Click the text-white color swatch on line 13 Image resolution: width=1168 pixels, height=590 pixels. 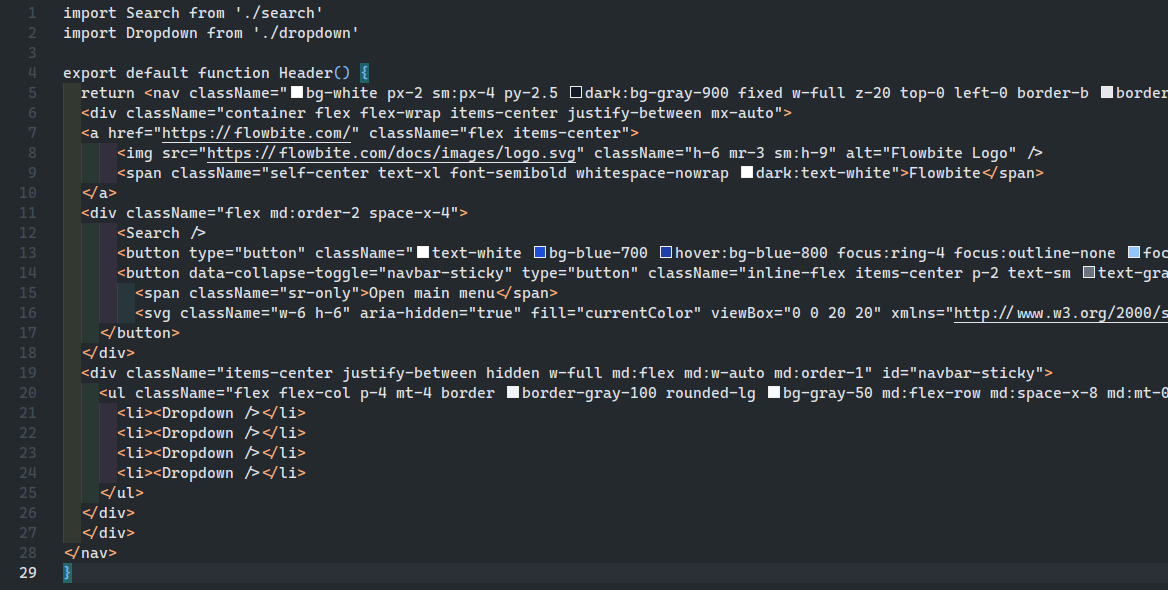[423, 253]
